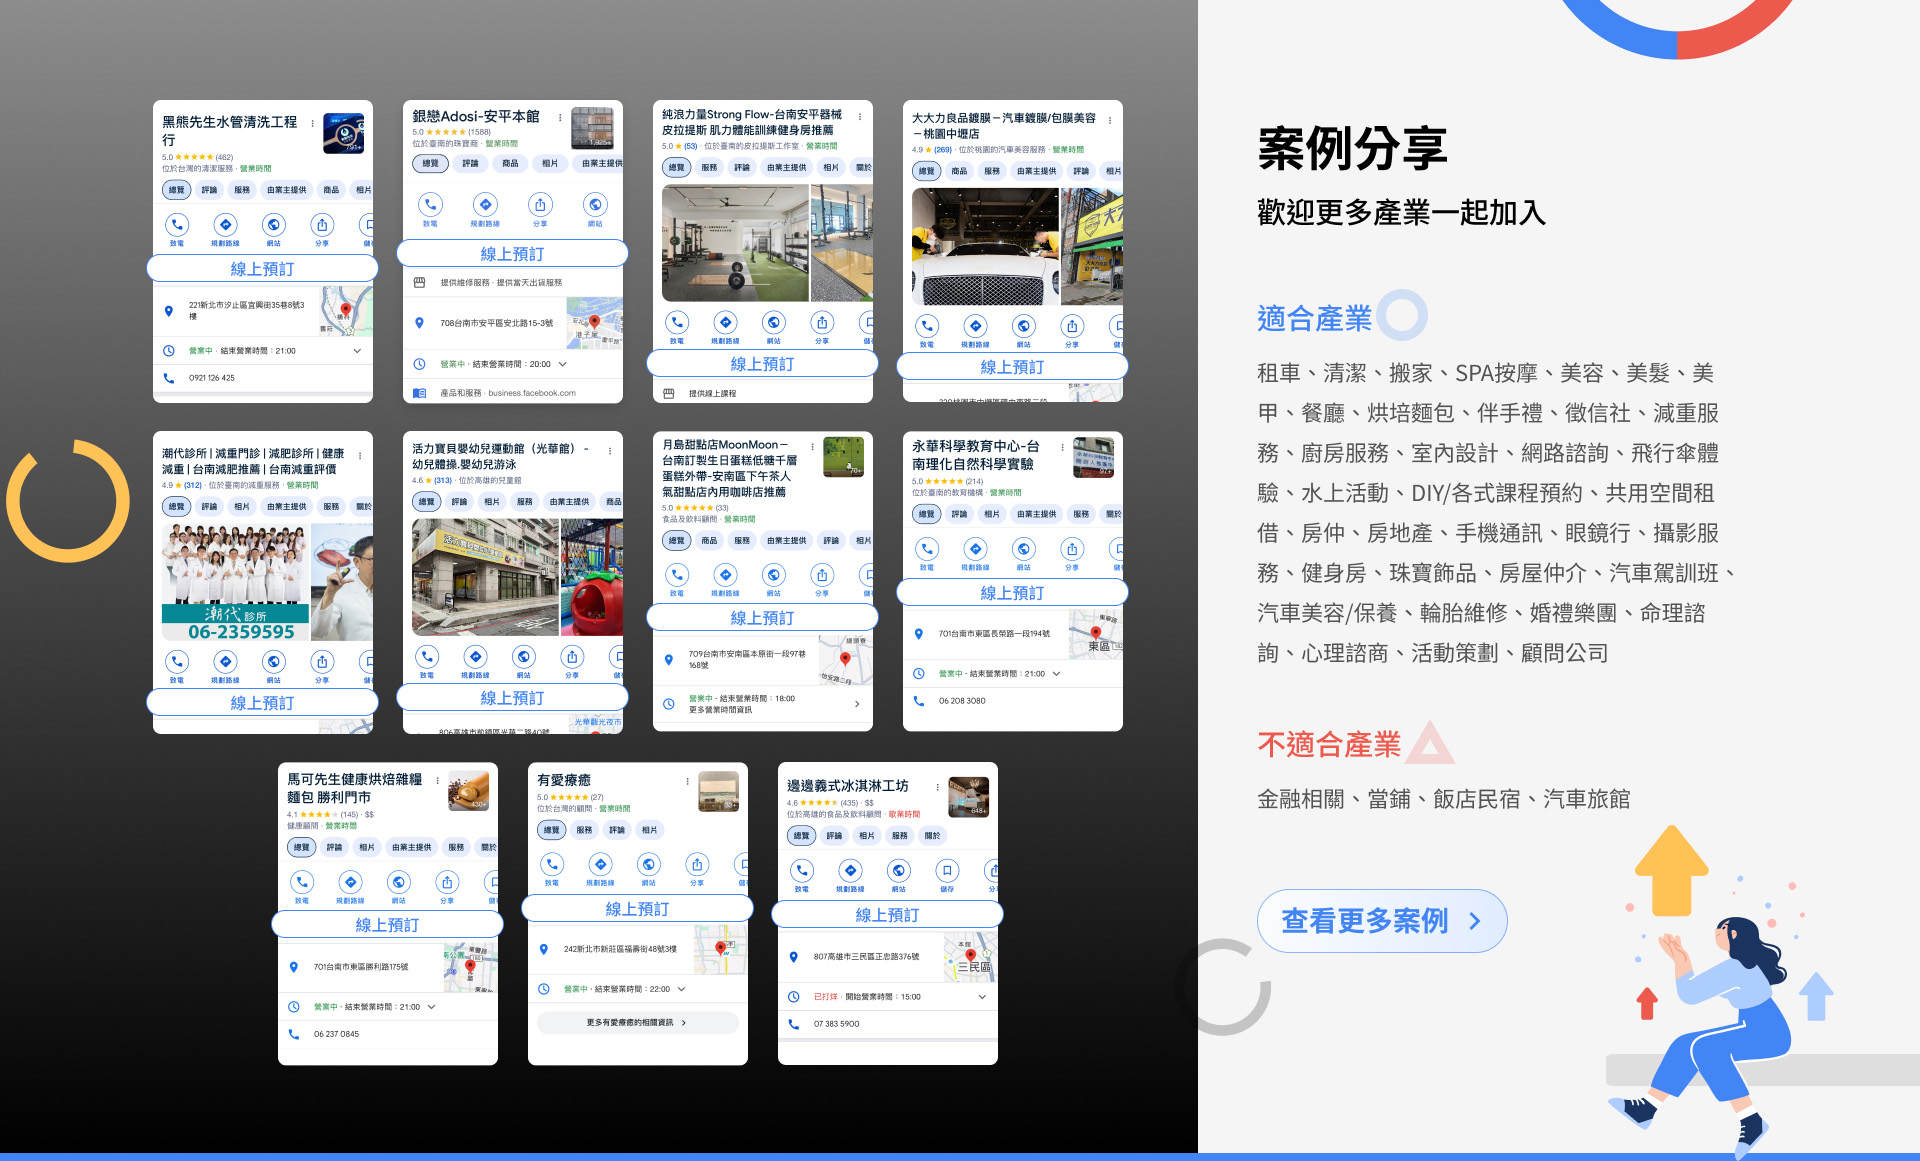Click the website icon in 黑熊先生水管清洗工程行 card
The width and height of the screenshot is (1920, 1161).
(273, 225)
